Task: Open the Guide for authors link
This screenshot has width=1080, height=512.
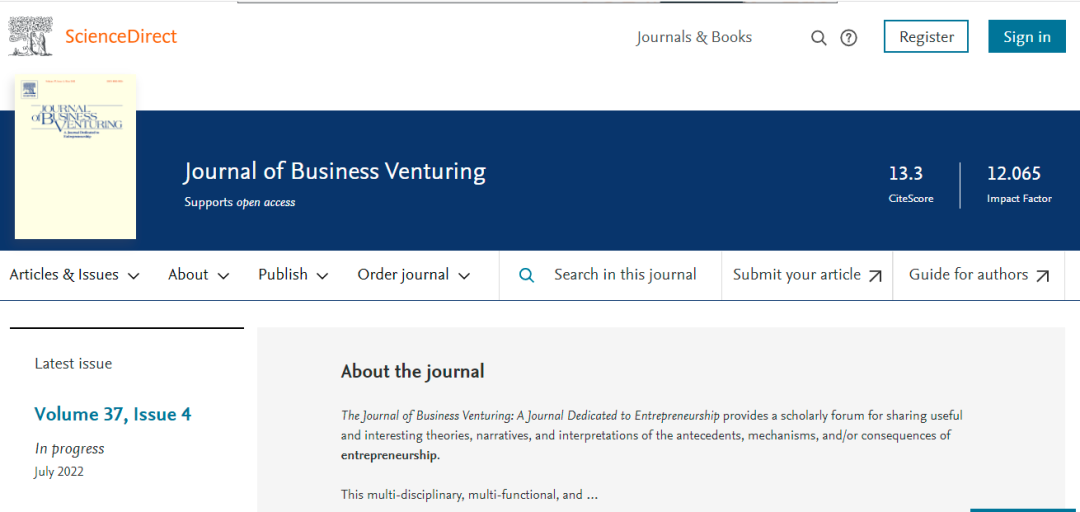Action: (968, 275)
